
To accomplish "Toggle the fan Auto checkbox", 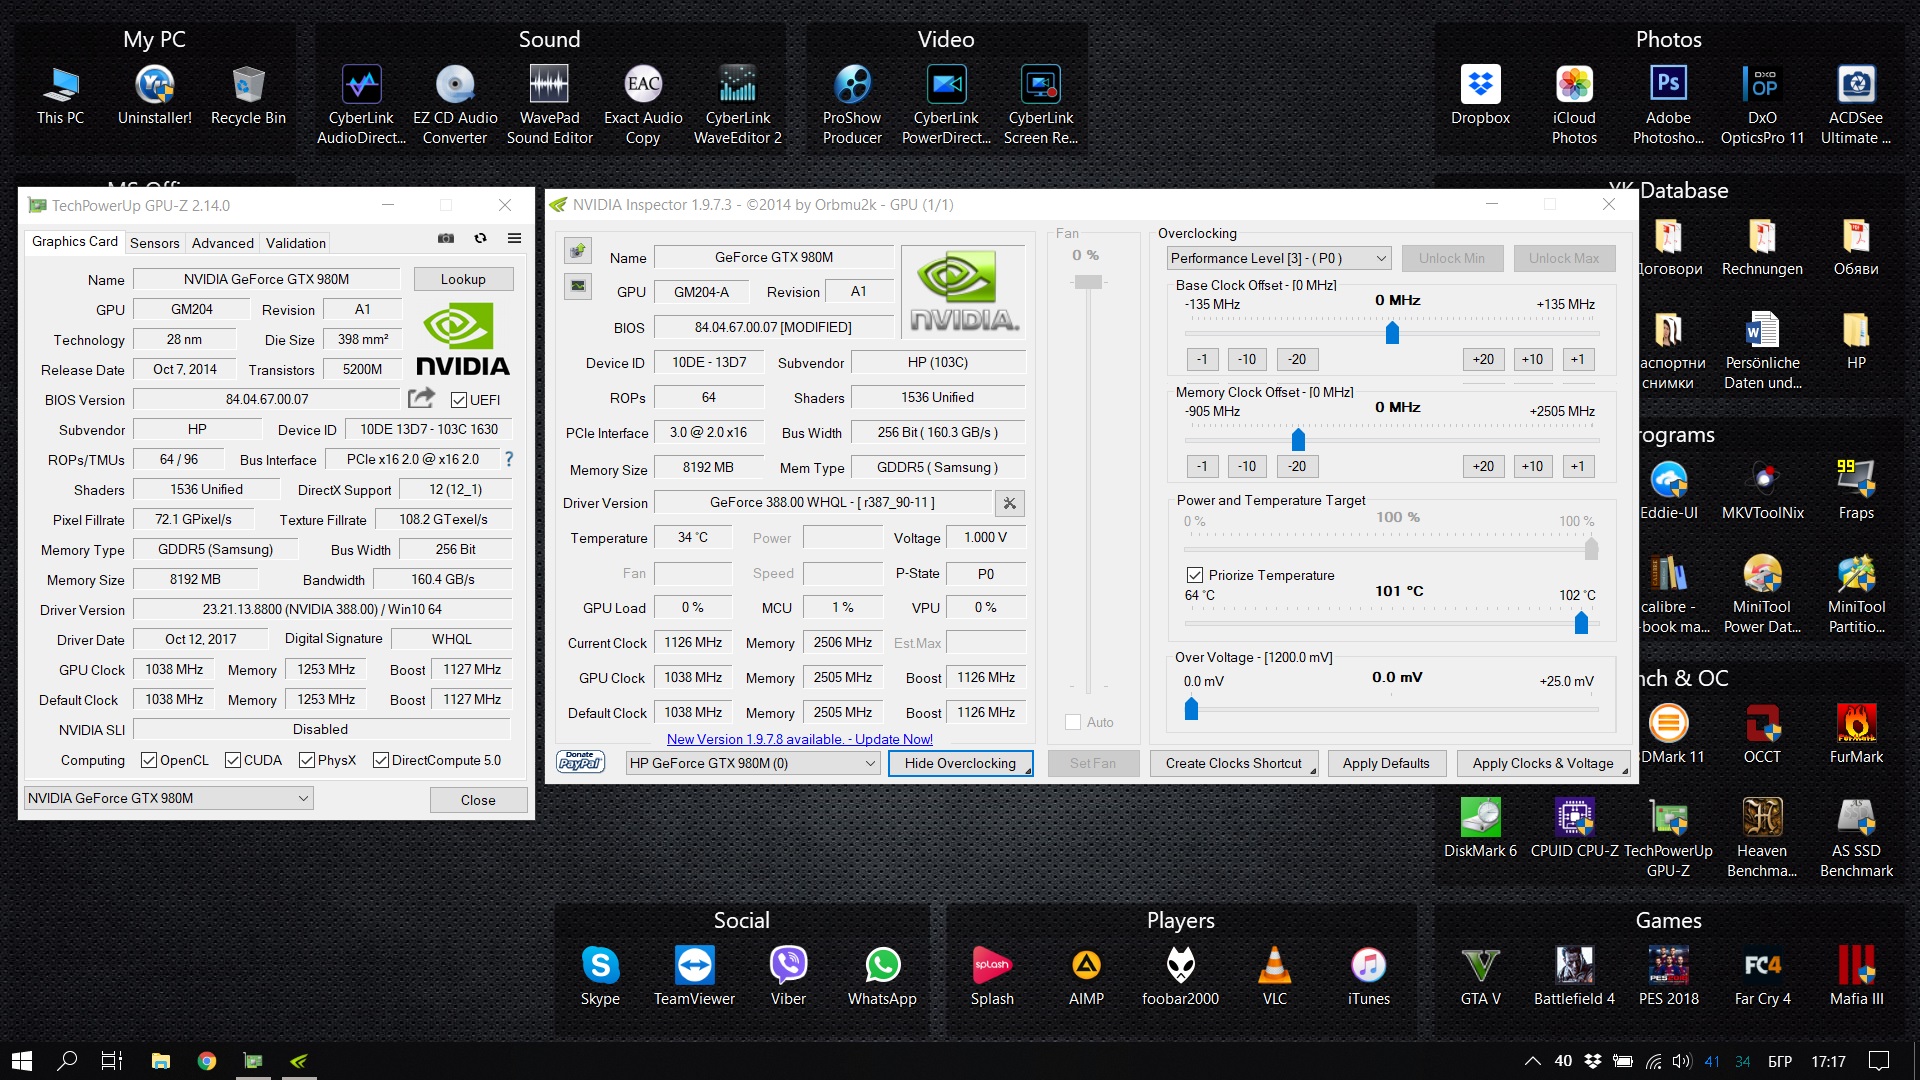I will coord(1073,722).
